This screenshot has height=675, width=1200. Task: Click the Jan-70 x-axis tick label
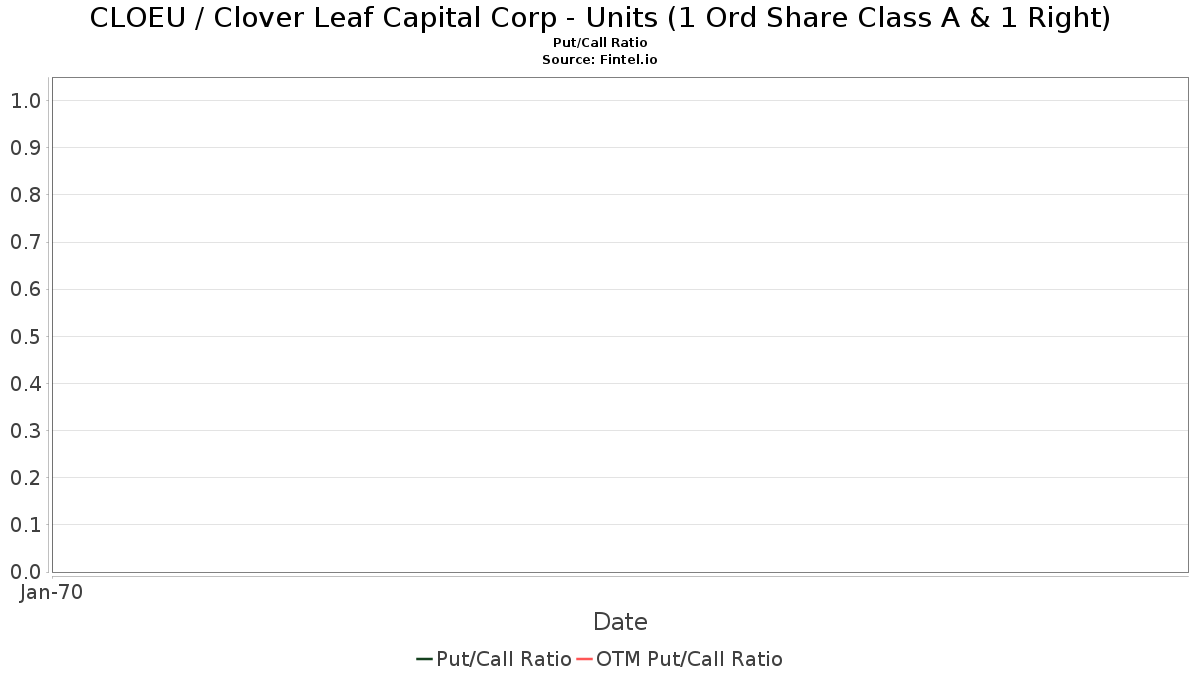[x=51, y=592]
